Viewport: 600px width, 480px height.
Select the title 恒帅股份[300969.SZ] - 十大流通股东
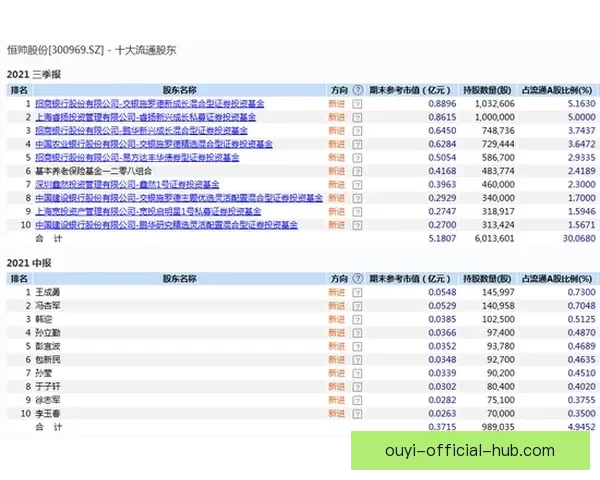pyautogui.click(x=92, y=50)
